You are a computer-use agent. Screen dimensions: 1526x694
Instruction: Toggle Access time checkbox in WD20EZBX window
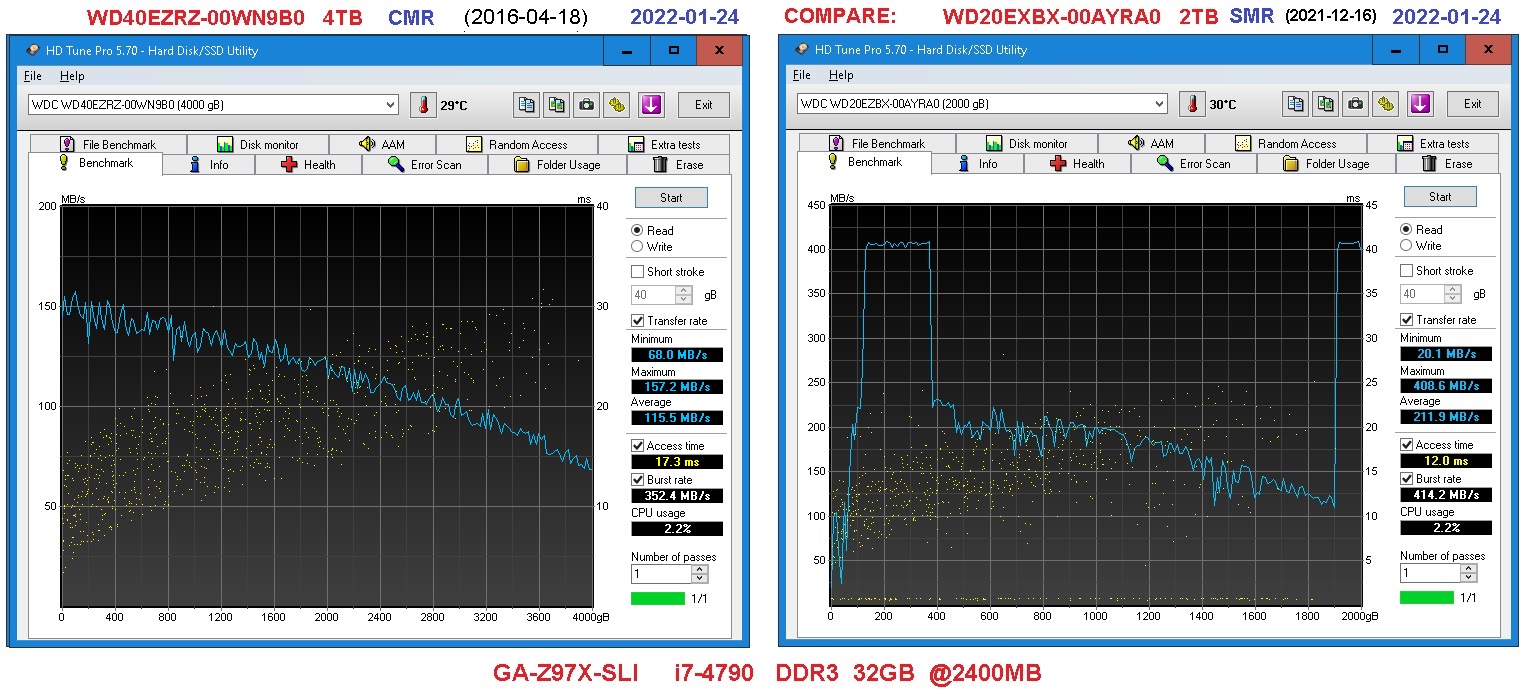tap(1406, 445)
